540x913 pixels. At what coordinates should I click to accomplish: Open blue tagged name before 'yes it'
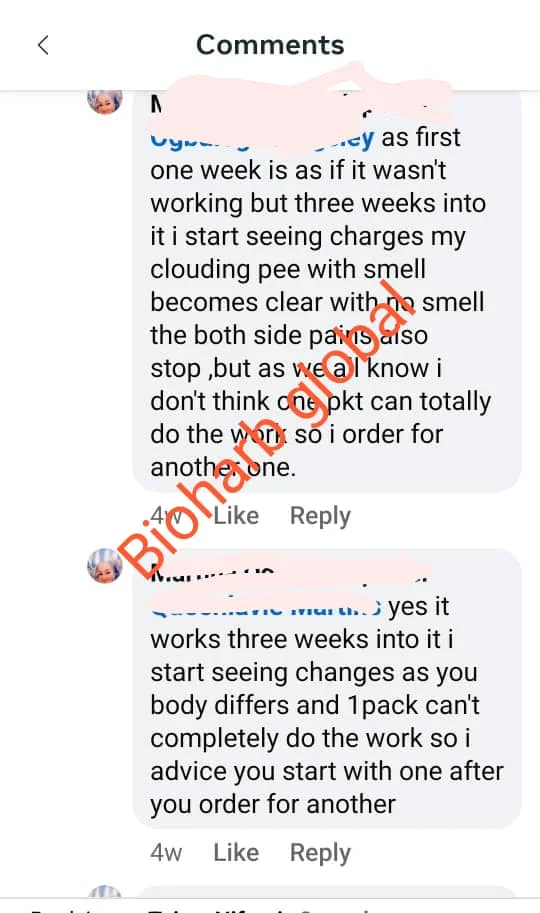(266, 606)
